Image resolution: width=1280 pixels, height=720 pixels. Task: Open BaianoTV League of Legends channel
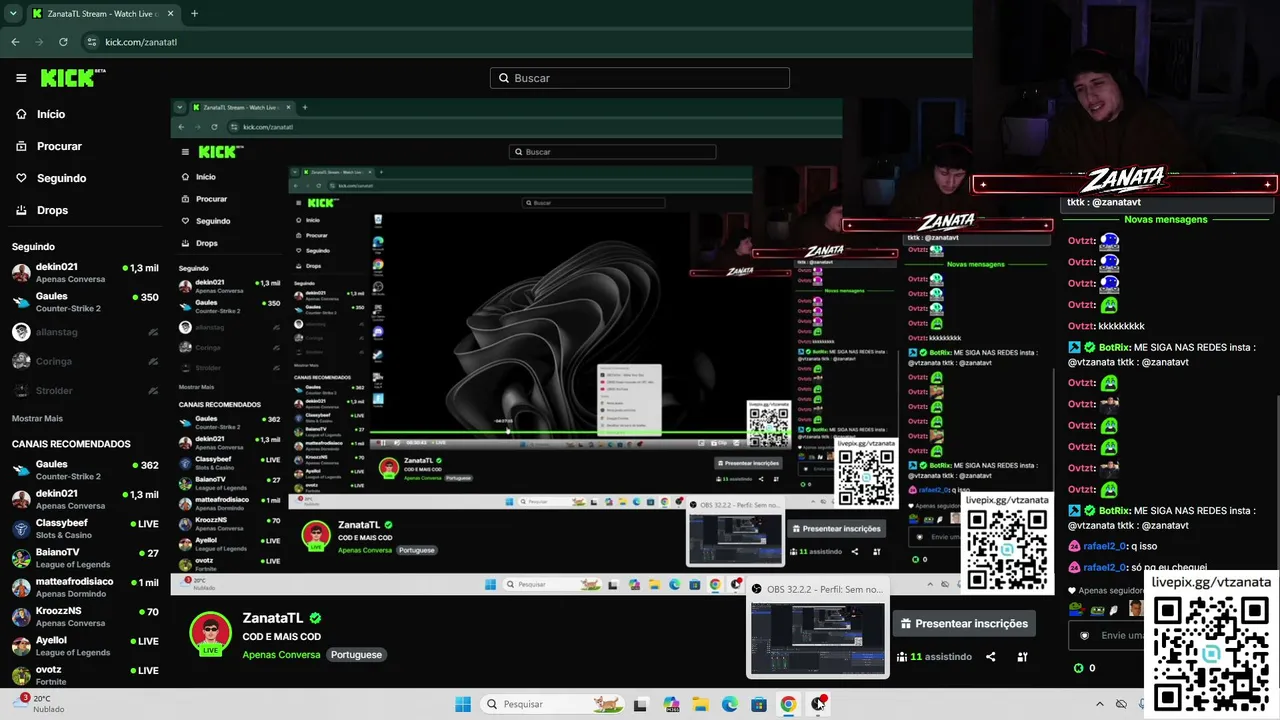tap(85, 558)
